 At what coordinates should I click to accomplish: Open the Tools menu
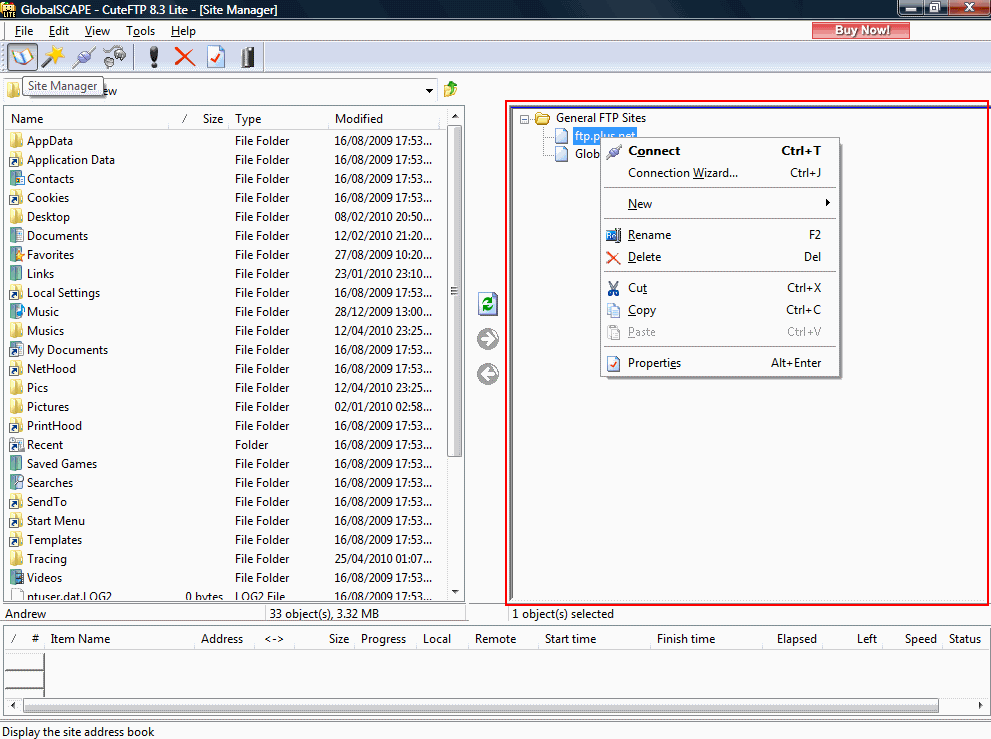140,31
